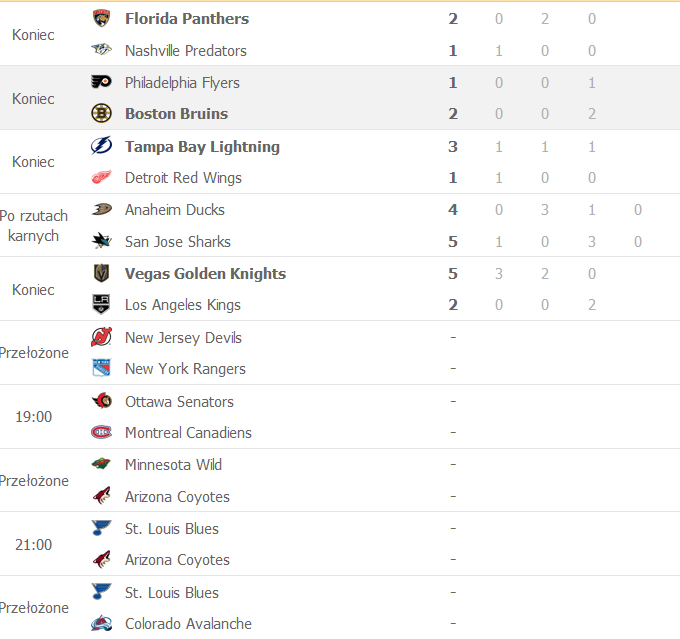
Task: Open the New York Rangers team name
Action: 185,369
